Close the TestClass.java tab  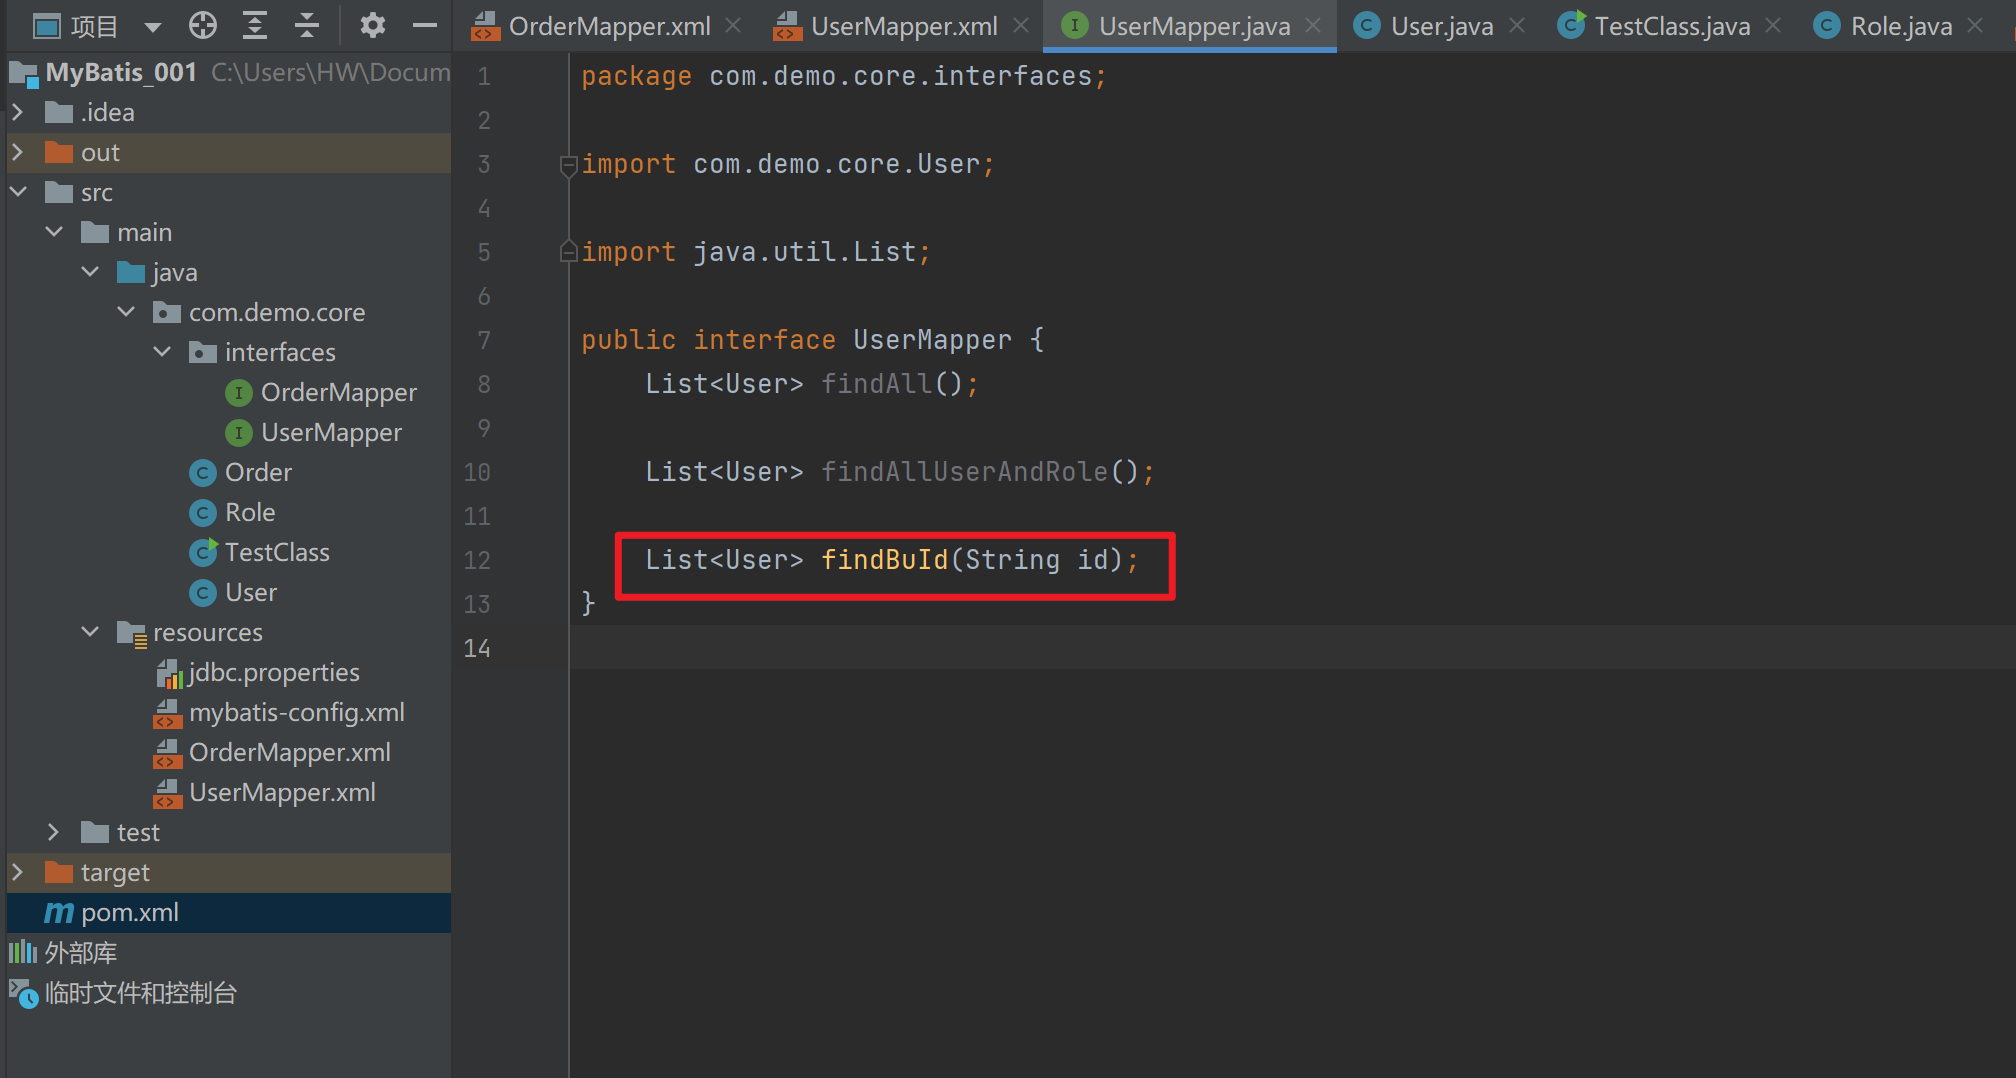click(x=1773, y=25)
